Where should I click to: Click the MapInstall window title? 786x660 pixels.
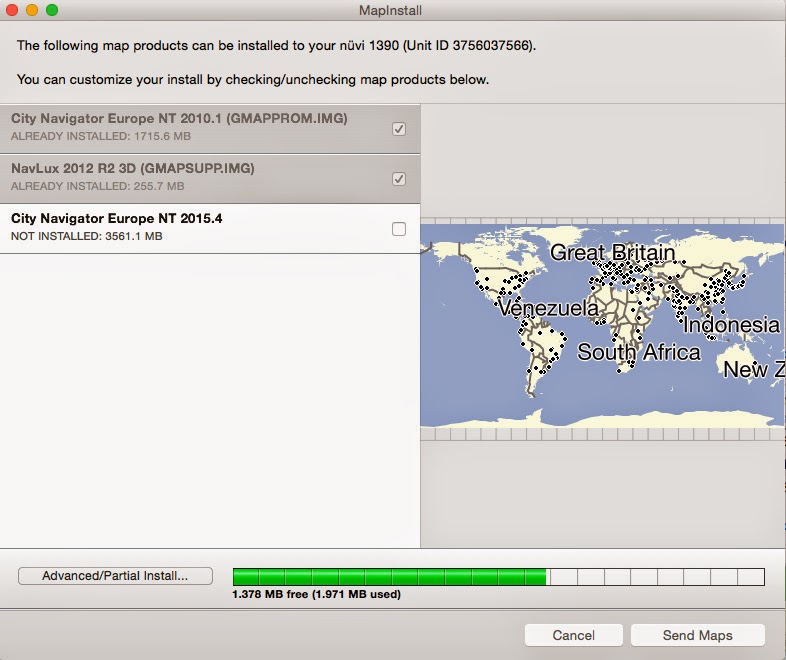coord(390,11)
